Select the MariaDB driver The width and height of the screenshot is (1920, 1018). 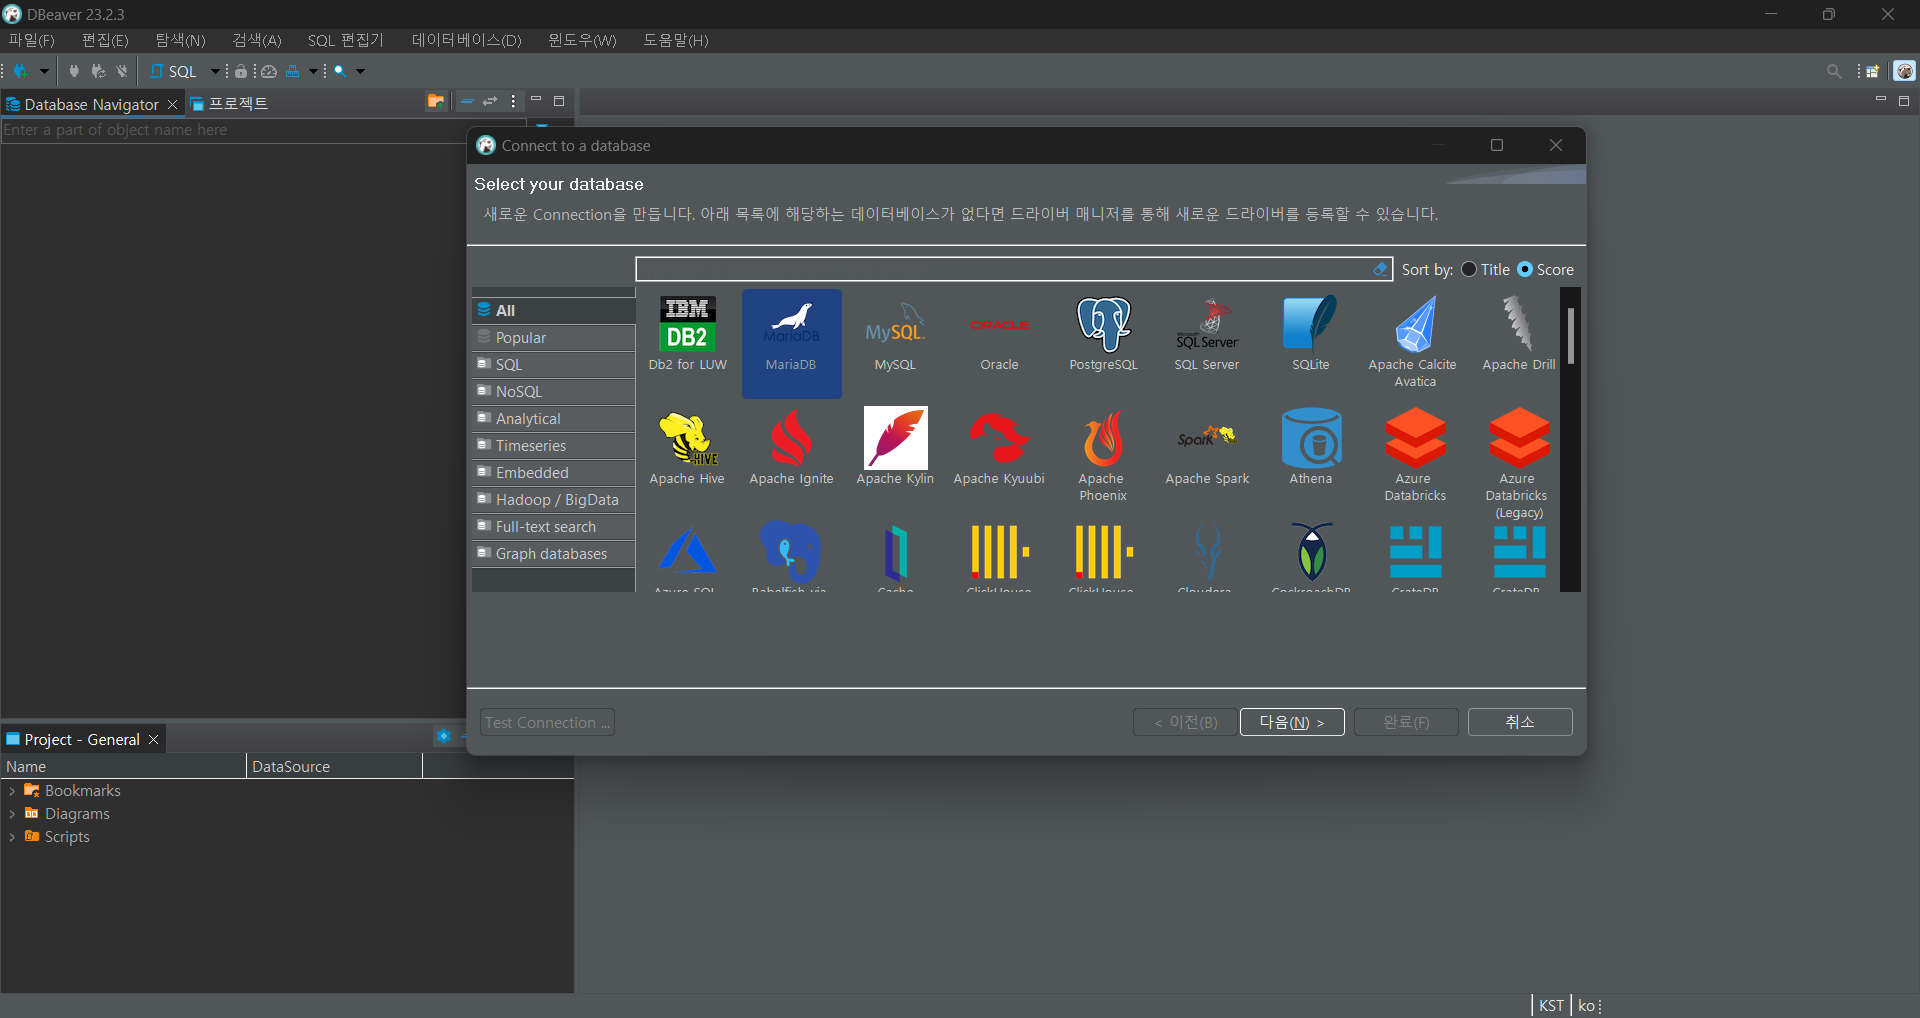791,343
